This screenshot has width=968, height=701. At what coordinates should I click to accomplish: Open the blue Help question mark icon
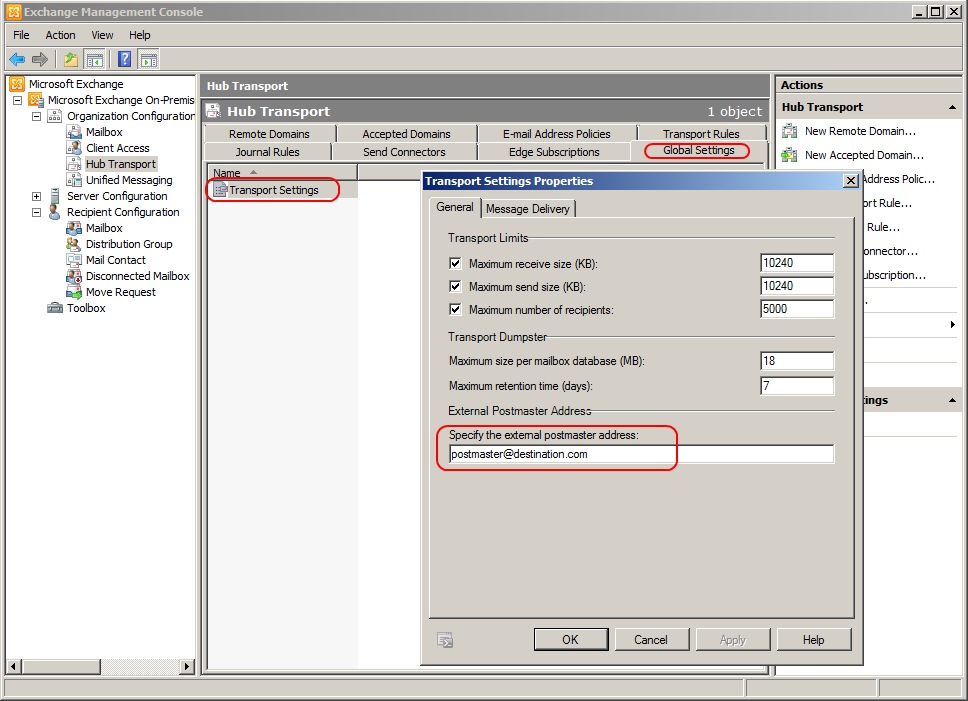(125, 59)
